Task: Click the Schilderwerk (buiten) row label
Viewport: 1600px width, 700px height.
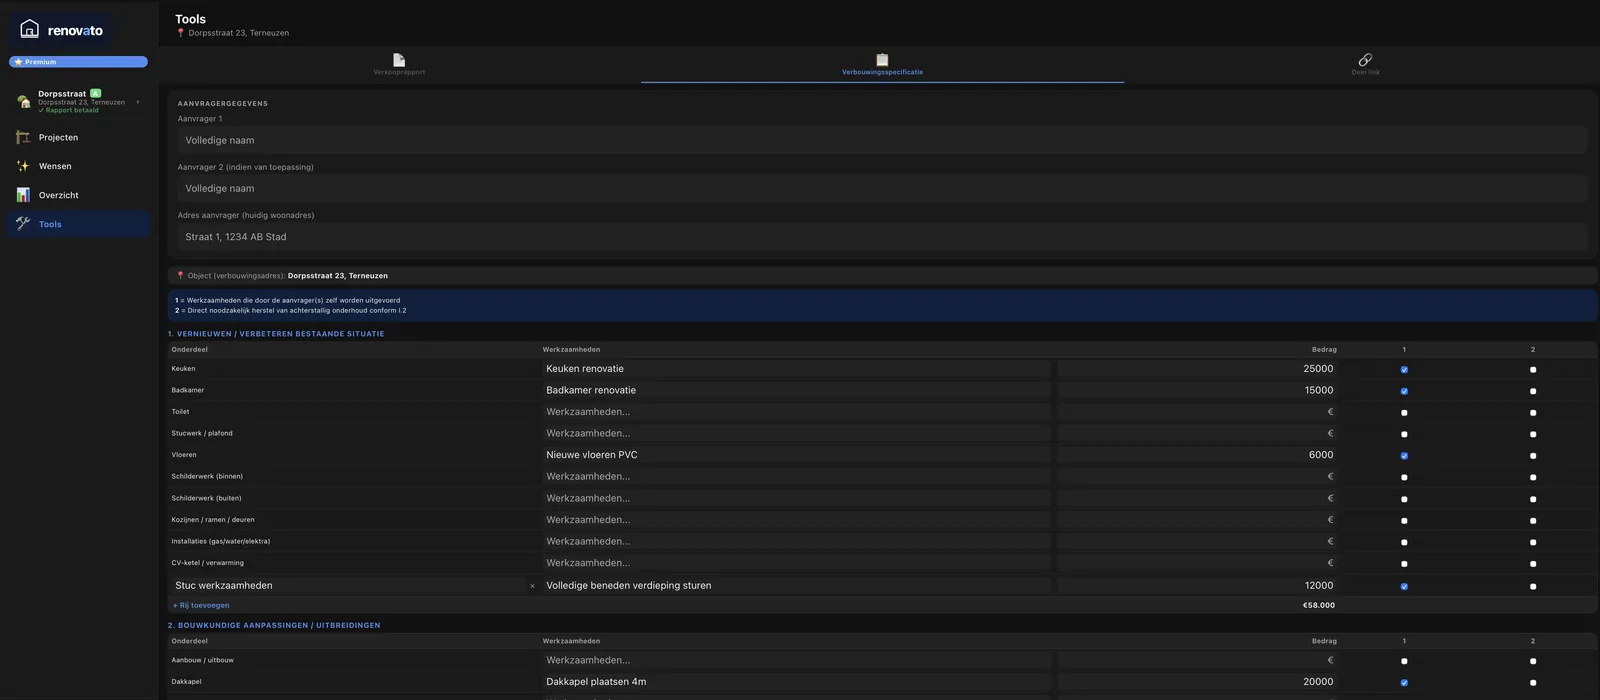Action: [206, 498]
